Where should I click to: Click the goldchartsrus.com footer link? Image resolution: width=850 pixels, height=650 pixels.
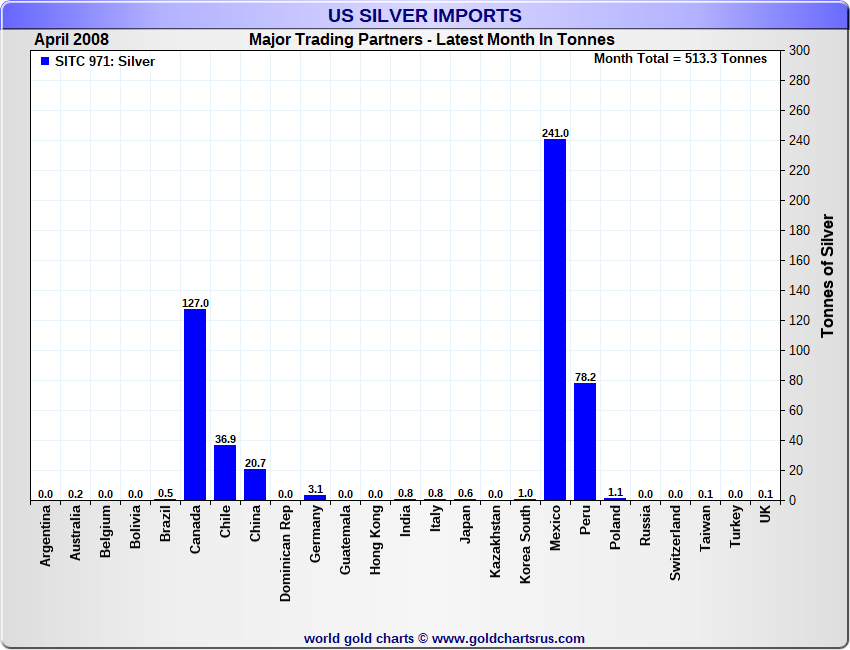pyautogui.click(x=444, y=638)
